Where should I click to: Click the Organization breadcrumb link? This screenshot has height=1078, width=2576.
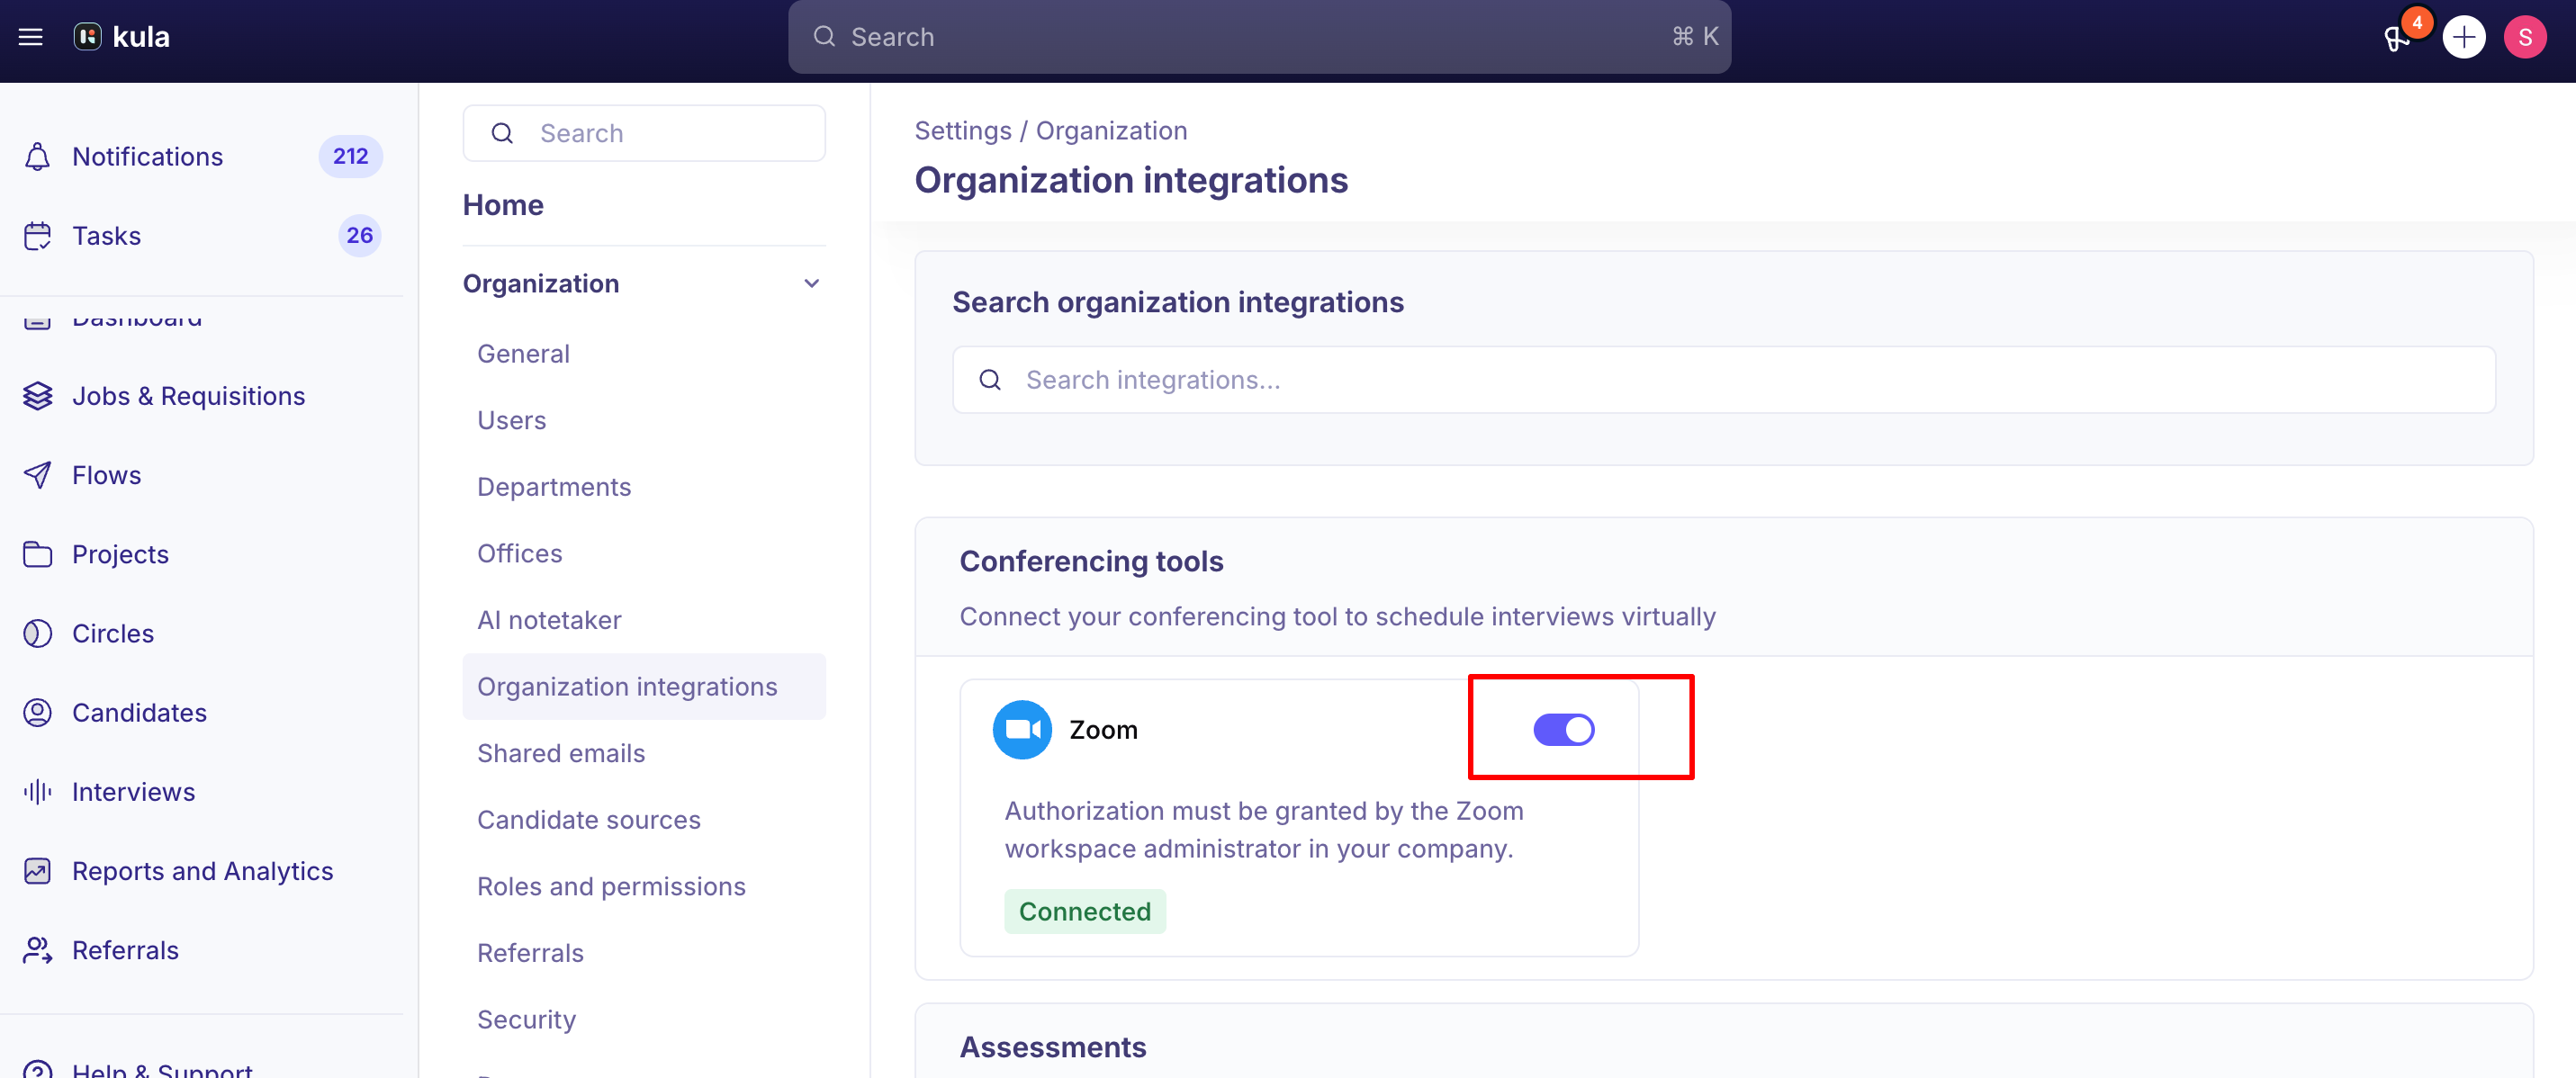(1111, 131)
